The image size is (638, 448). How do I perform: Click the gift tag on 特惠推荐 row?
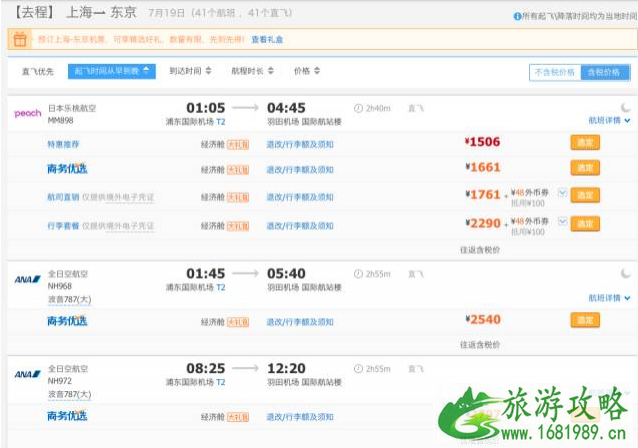[238, 145]
